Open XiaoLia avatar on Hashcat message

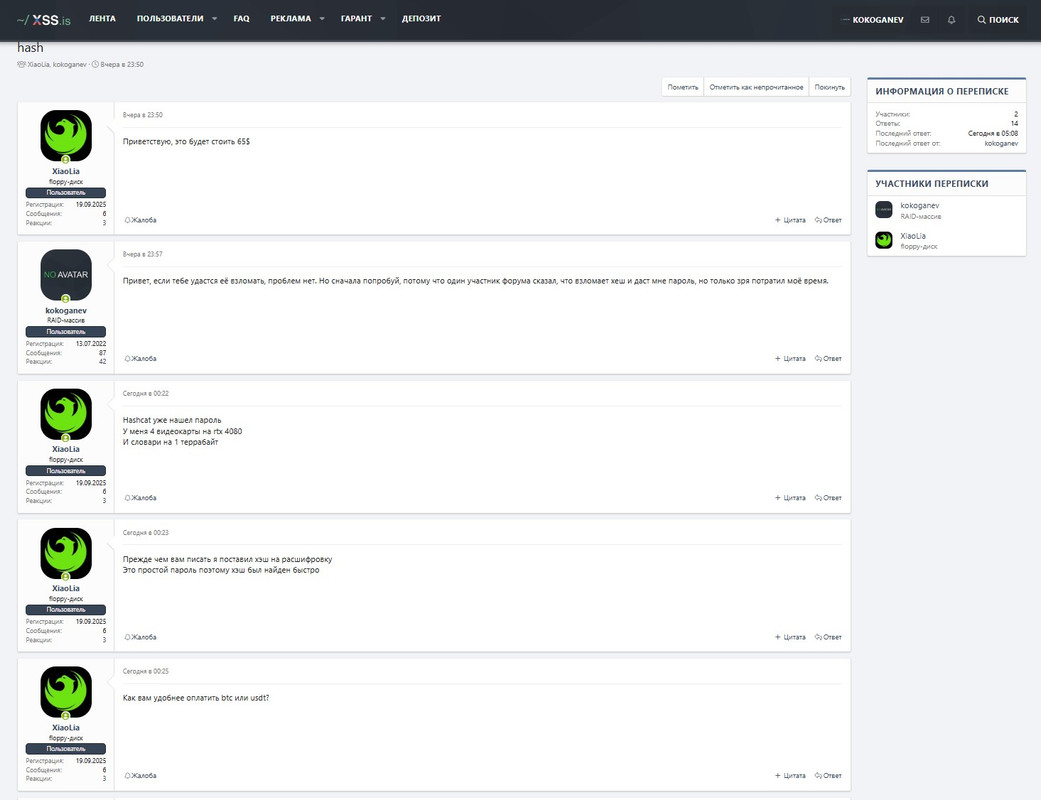click(x=66, y=414)
